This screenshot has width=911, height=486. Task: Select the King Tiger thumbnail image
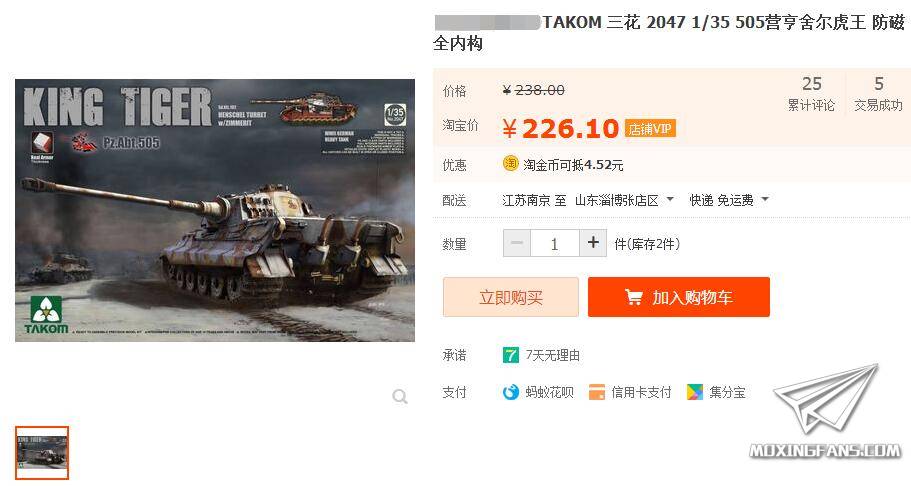click(x=42, y=453)
